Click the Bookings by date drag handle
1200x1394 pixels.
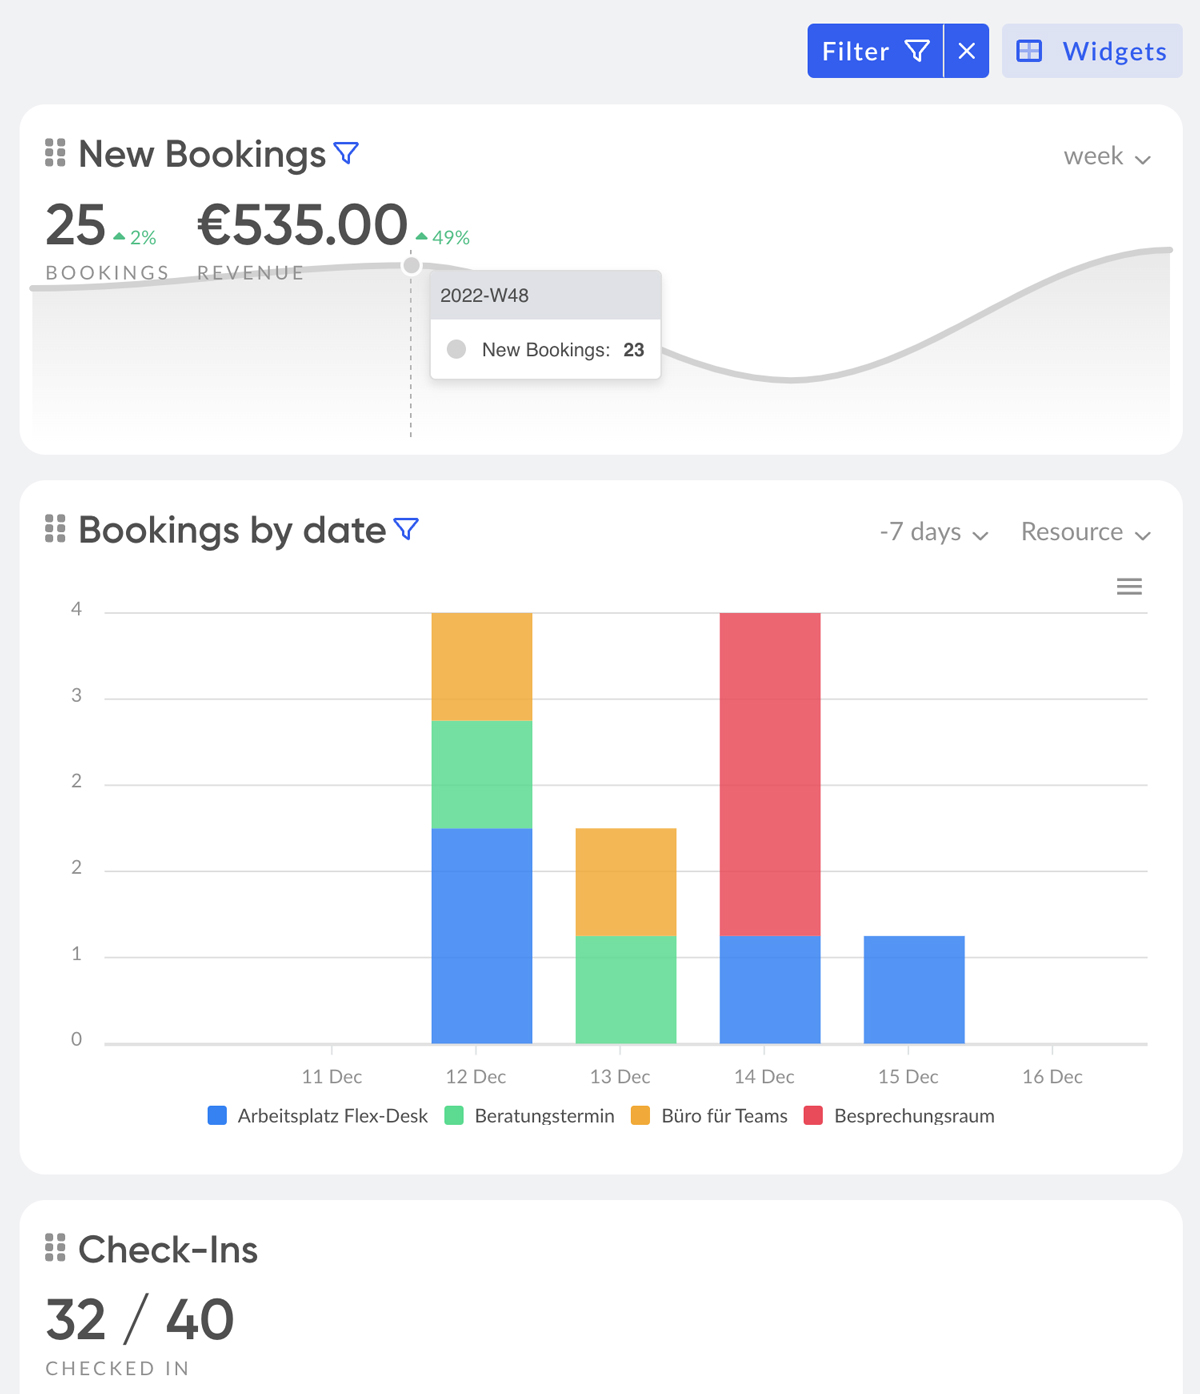[x=55, y=529]
